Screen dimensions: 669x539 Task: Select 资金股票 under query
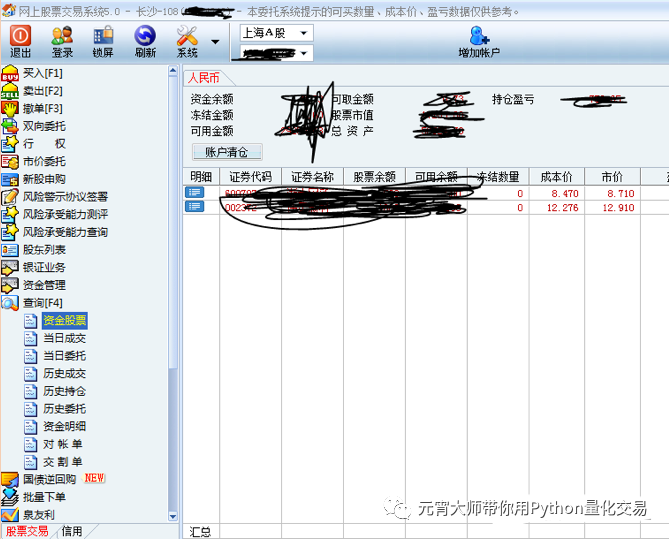(64, 320)
